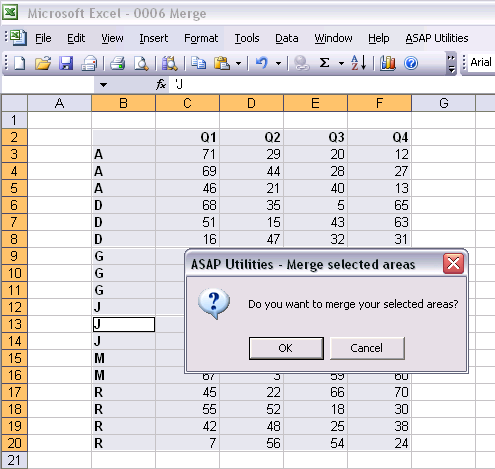Click the formula bar input showing 'J

pos(332,84)
